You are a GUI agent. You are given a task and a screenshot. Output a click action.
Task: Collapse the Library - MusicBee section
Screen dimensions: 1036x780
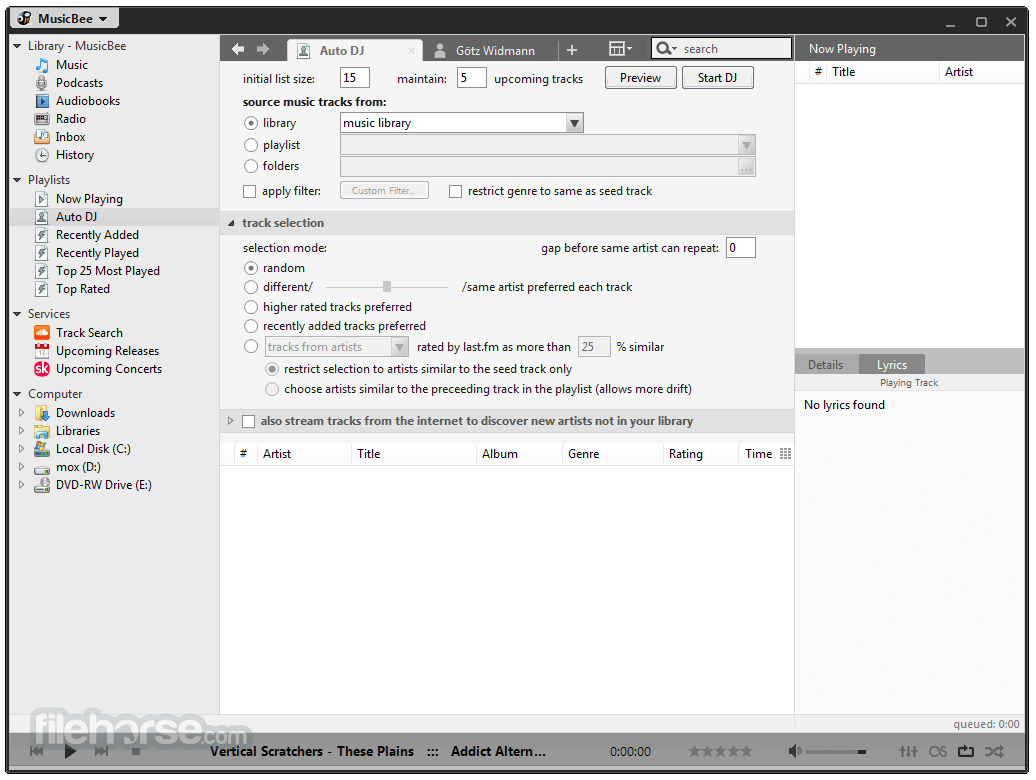coord(17,46)
